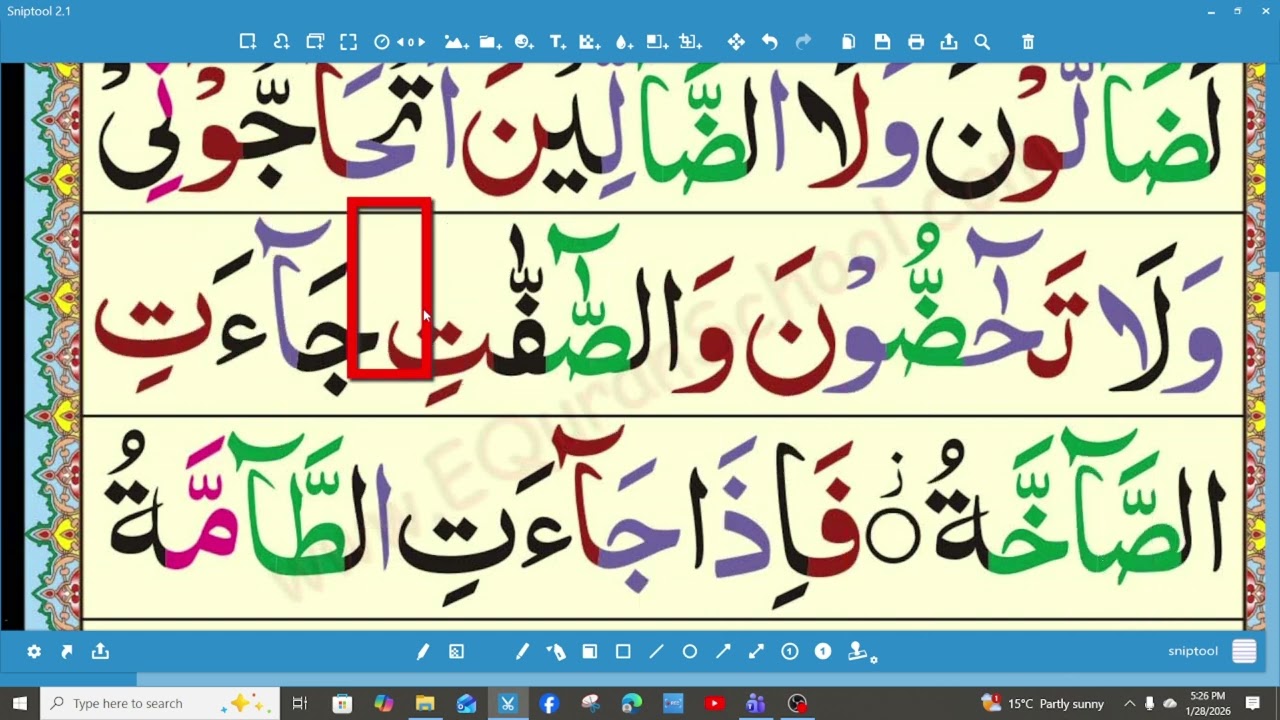
Task: Click the arrow icon beside settings gear
Action: tap(67, 652)
